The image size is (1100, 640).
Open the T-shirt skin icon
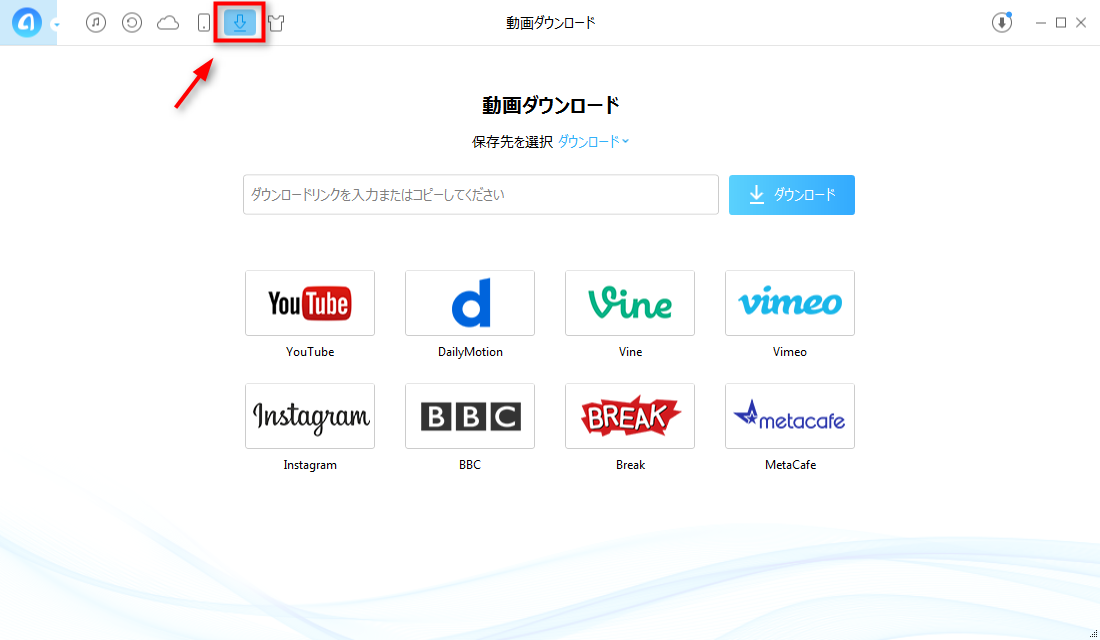(x=276, y=23)
